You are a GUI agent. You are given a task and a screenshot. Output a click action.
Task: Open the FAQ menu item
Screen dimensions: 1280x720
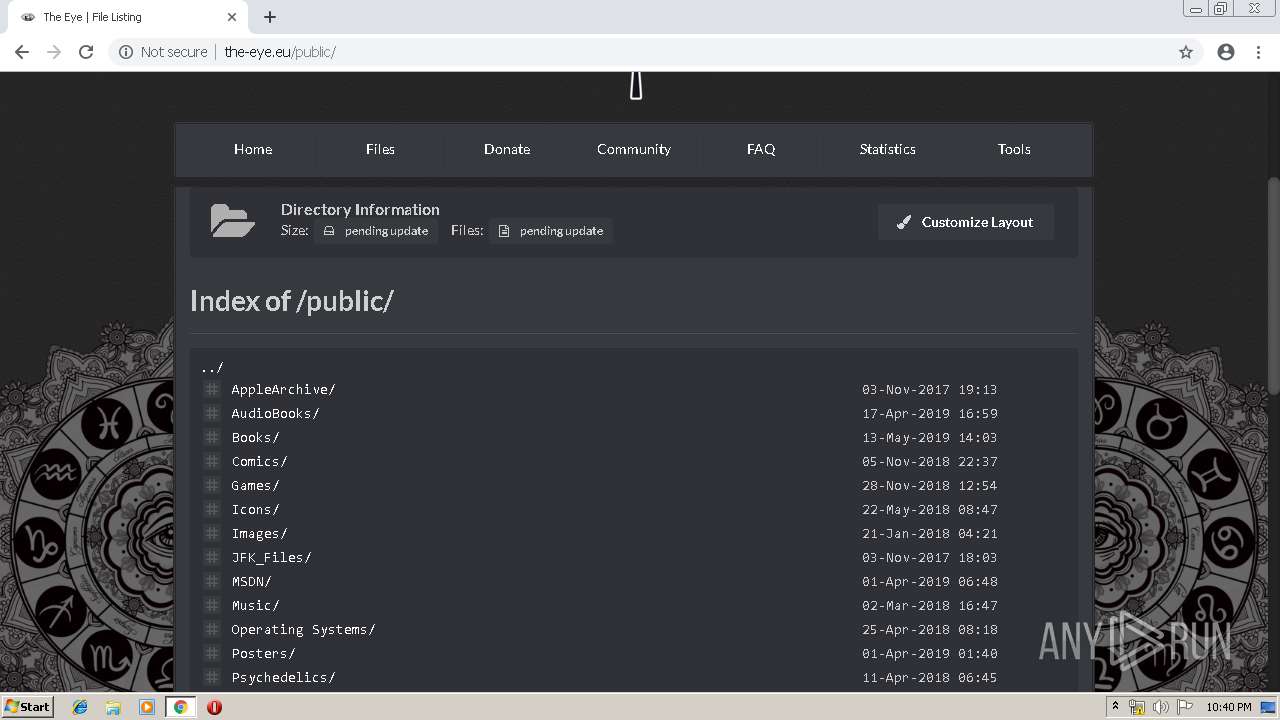(761, 149)
